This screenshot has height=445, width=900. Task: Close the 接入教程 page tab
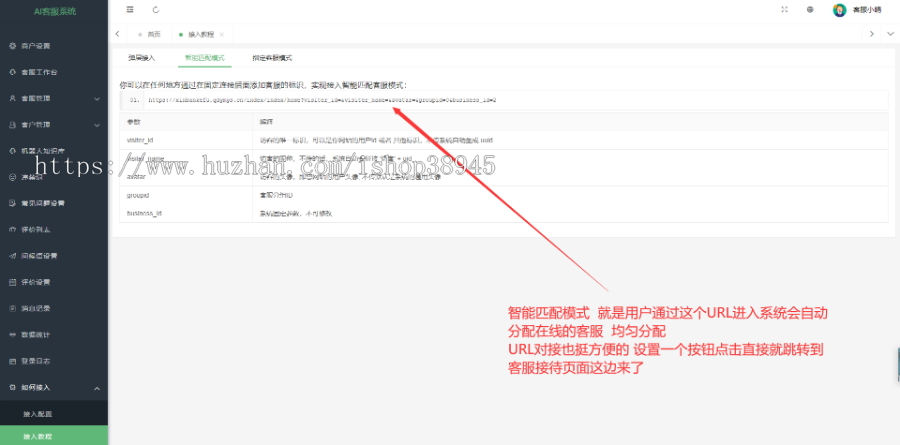[x=222, y=34]
